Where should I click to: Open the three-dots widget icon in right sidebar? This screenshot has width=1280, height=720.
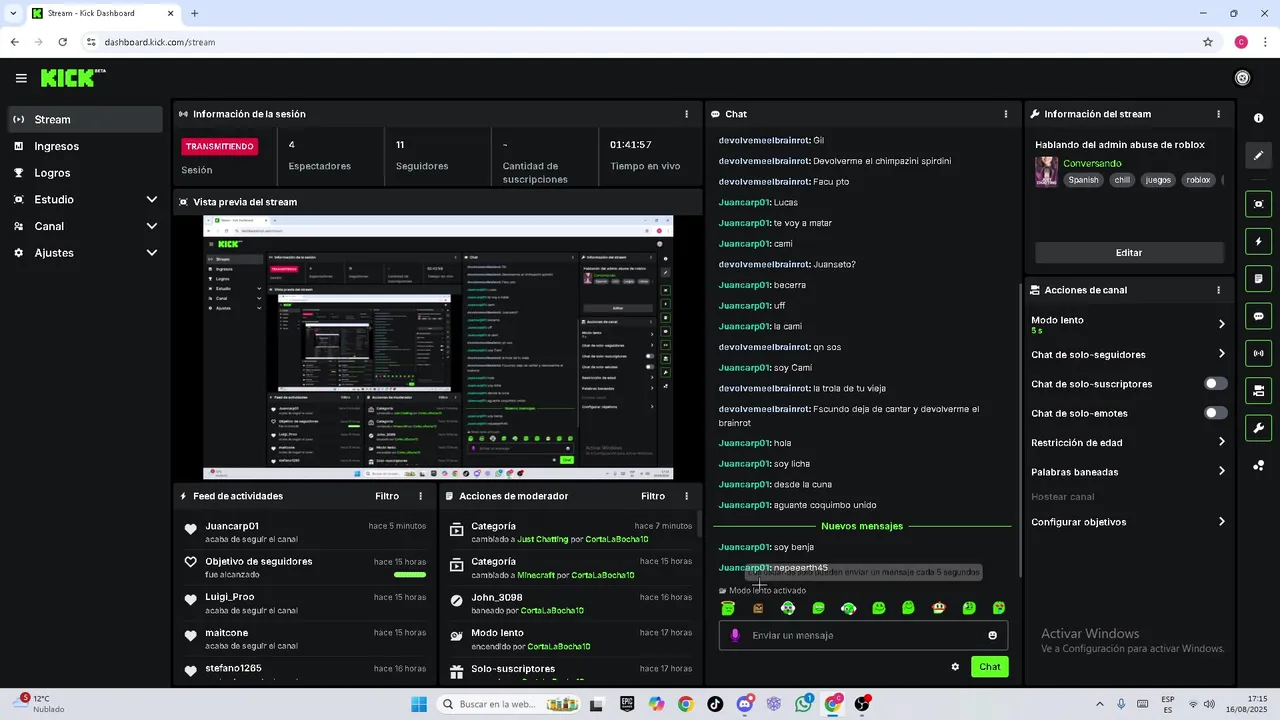coord(1258,465)
